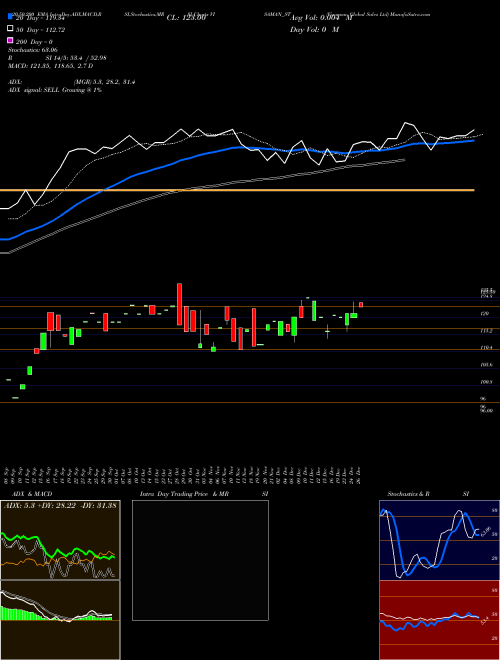
Task: Click the 'Intra Day Trading Price & MR' title
Action: click(184, 494)
